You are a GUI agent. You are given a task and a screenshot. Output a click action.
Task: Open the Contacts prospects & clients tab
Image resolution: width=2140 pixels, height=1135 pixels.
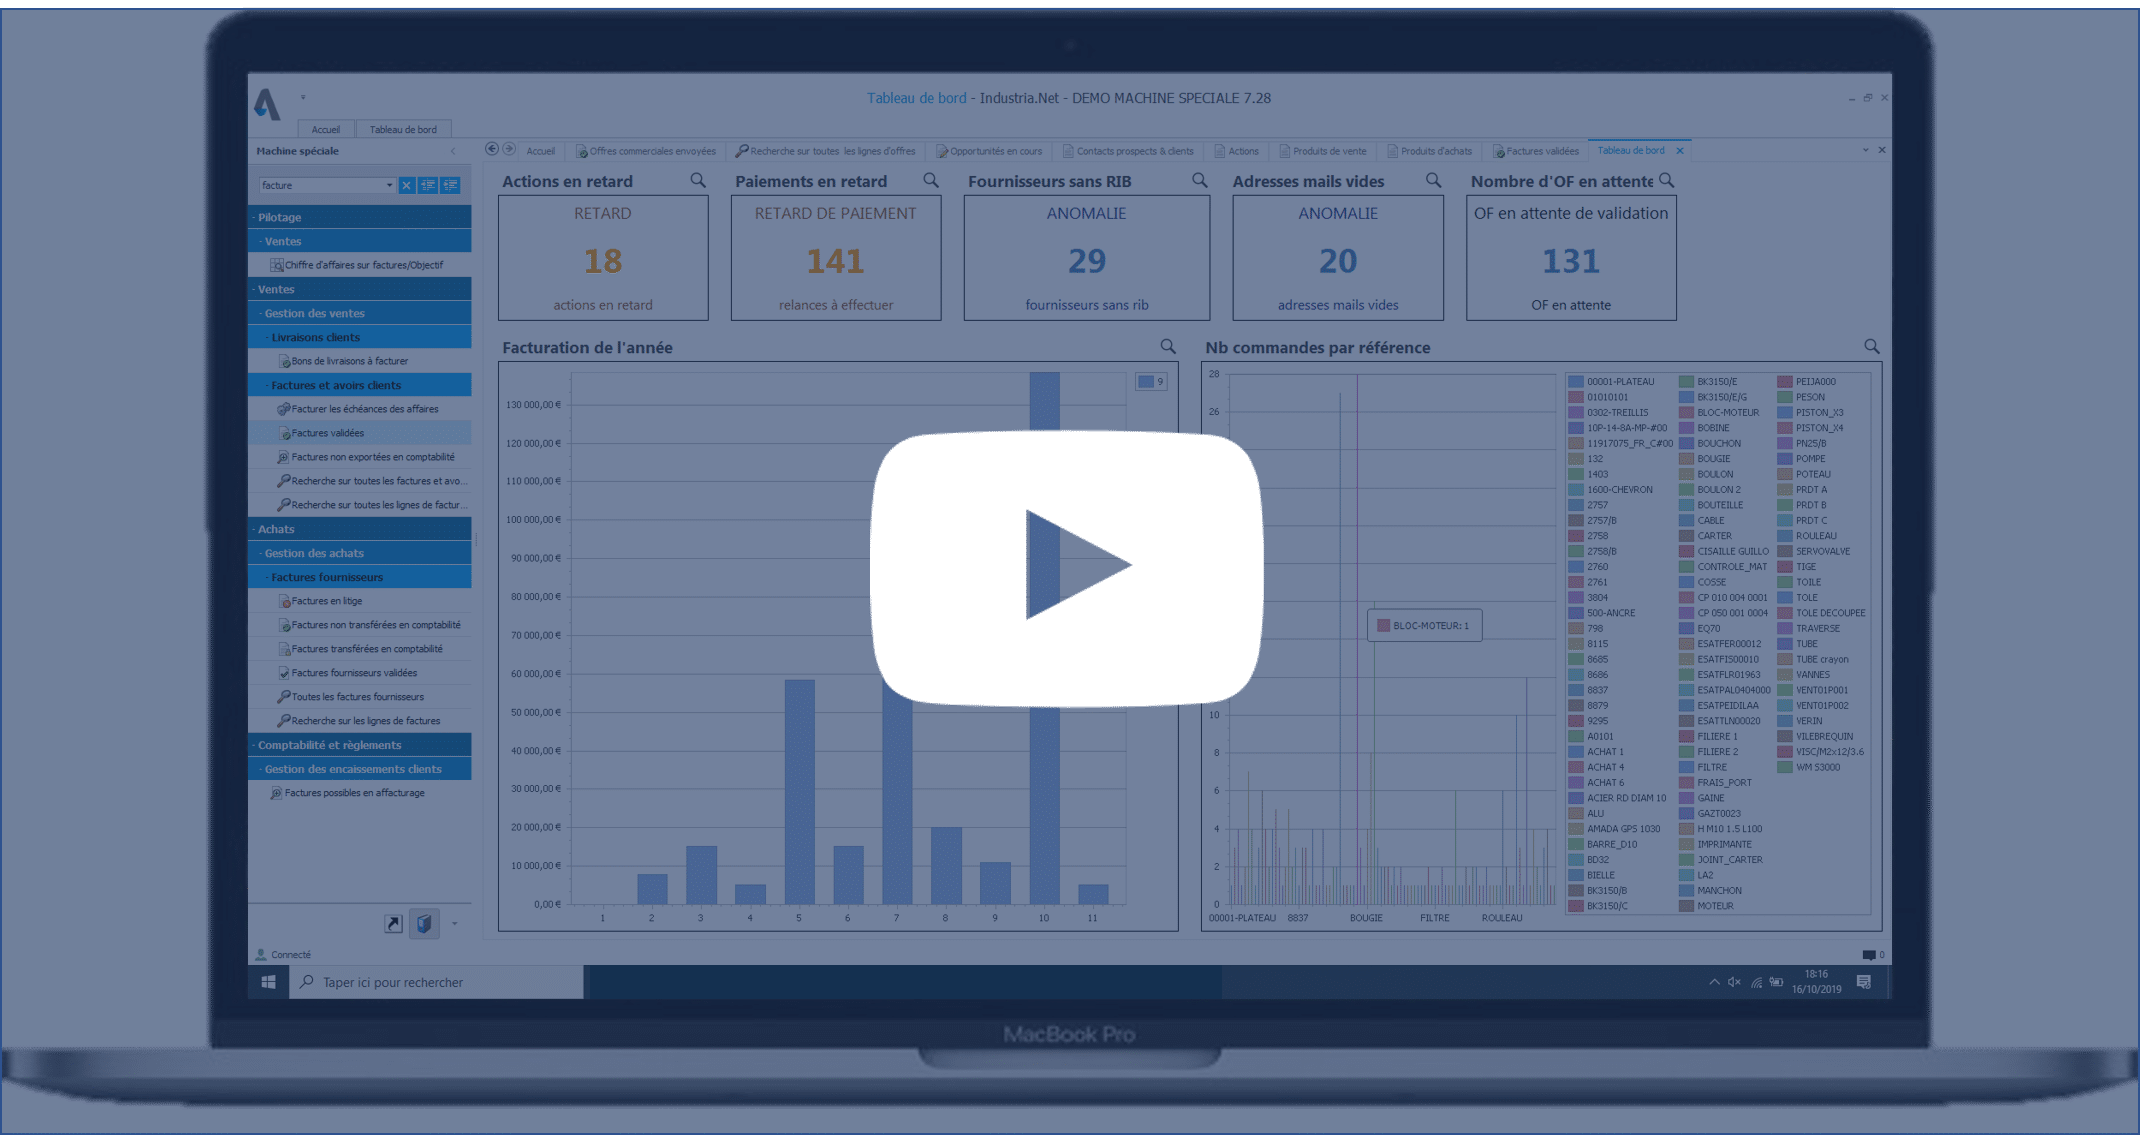pos(1128,151)
